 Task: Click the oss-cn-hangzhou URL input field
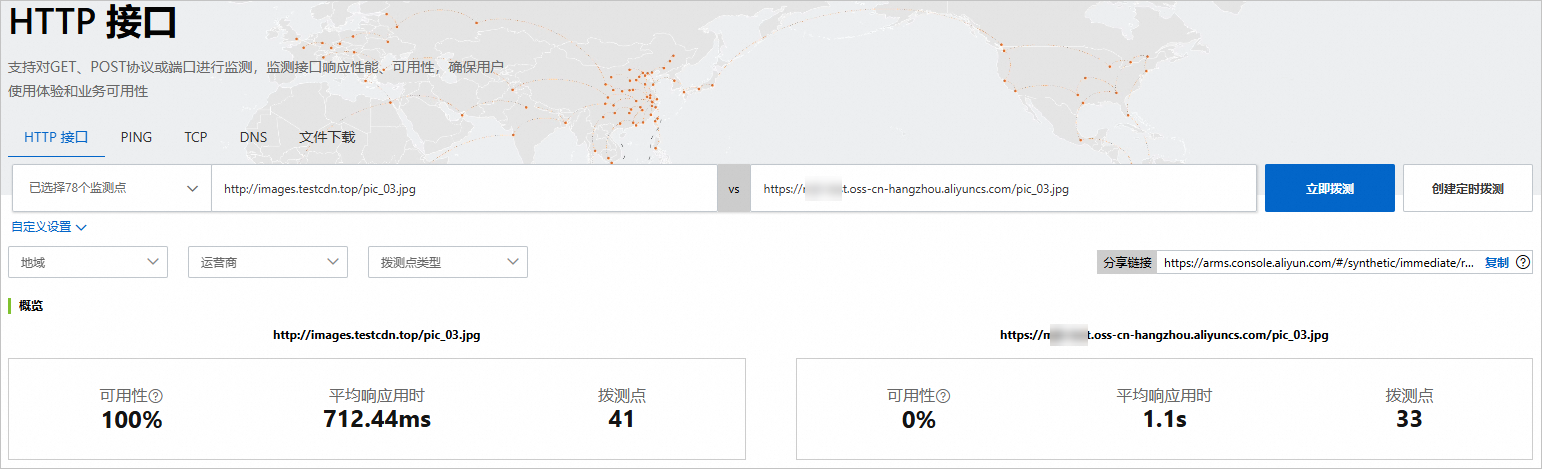click(x=1003, y=188)
